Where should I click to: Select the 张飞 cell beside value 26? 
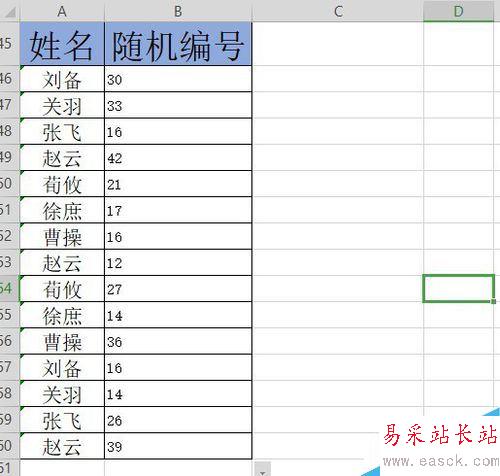[x=62, y=420]
